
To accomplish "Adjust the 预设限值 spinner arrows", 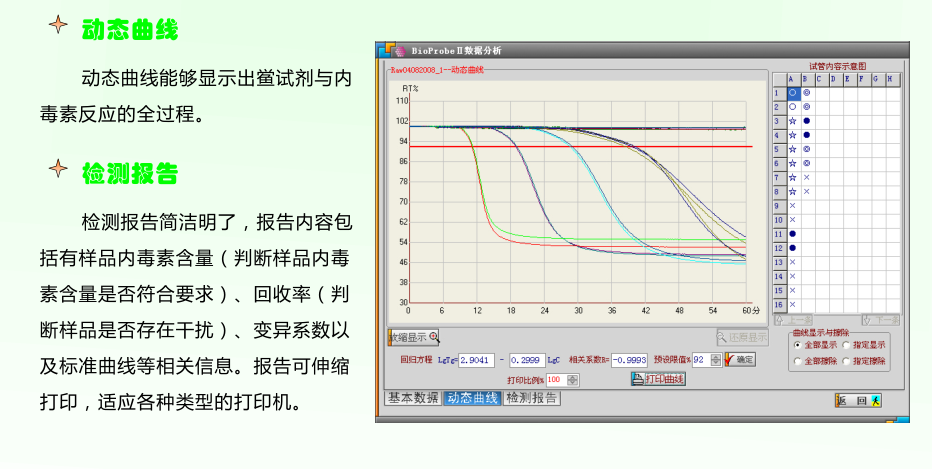I will tap(714, 359).
